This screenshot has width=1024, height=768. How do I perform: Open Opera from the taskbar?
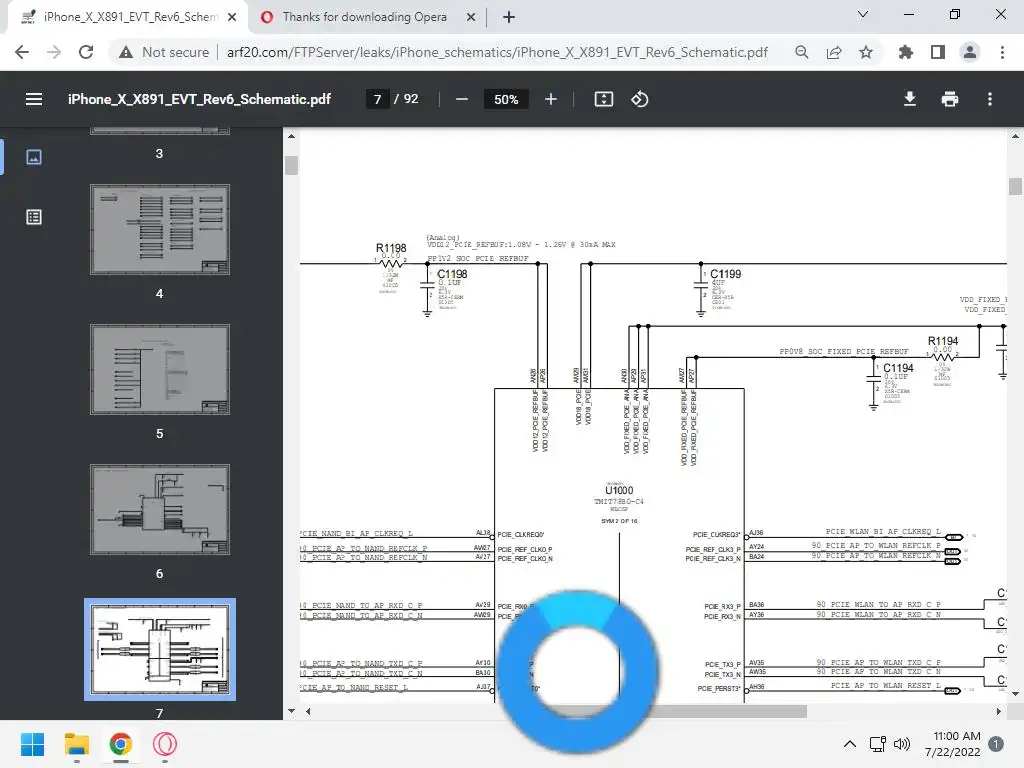(165, 744)
